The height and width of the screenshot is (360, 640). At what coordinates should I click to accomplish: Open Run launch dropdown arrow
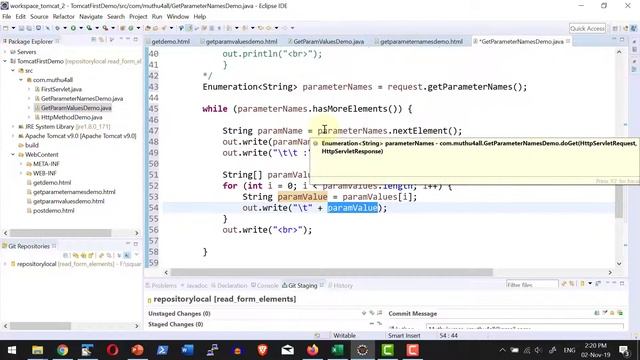[81, 28]
